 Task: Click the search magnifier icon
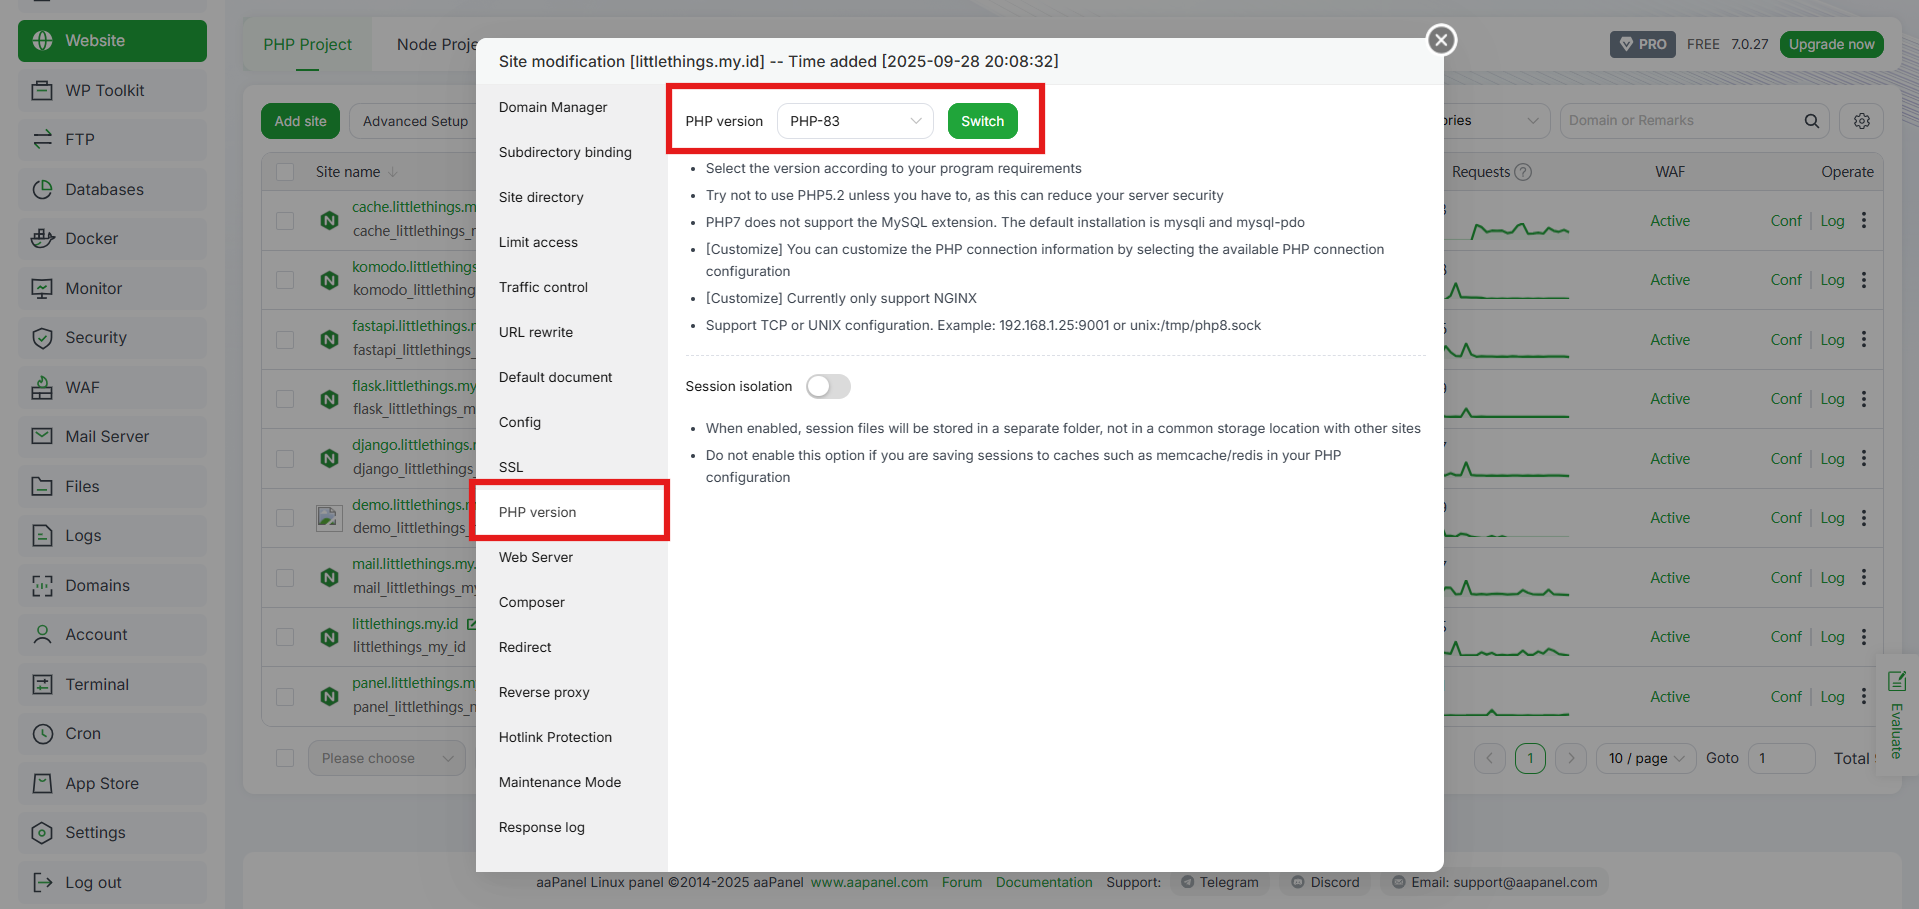[1811, 121]
